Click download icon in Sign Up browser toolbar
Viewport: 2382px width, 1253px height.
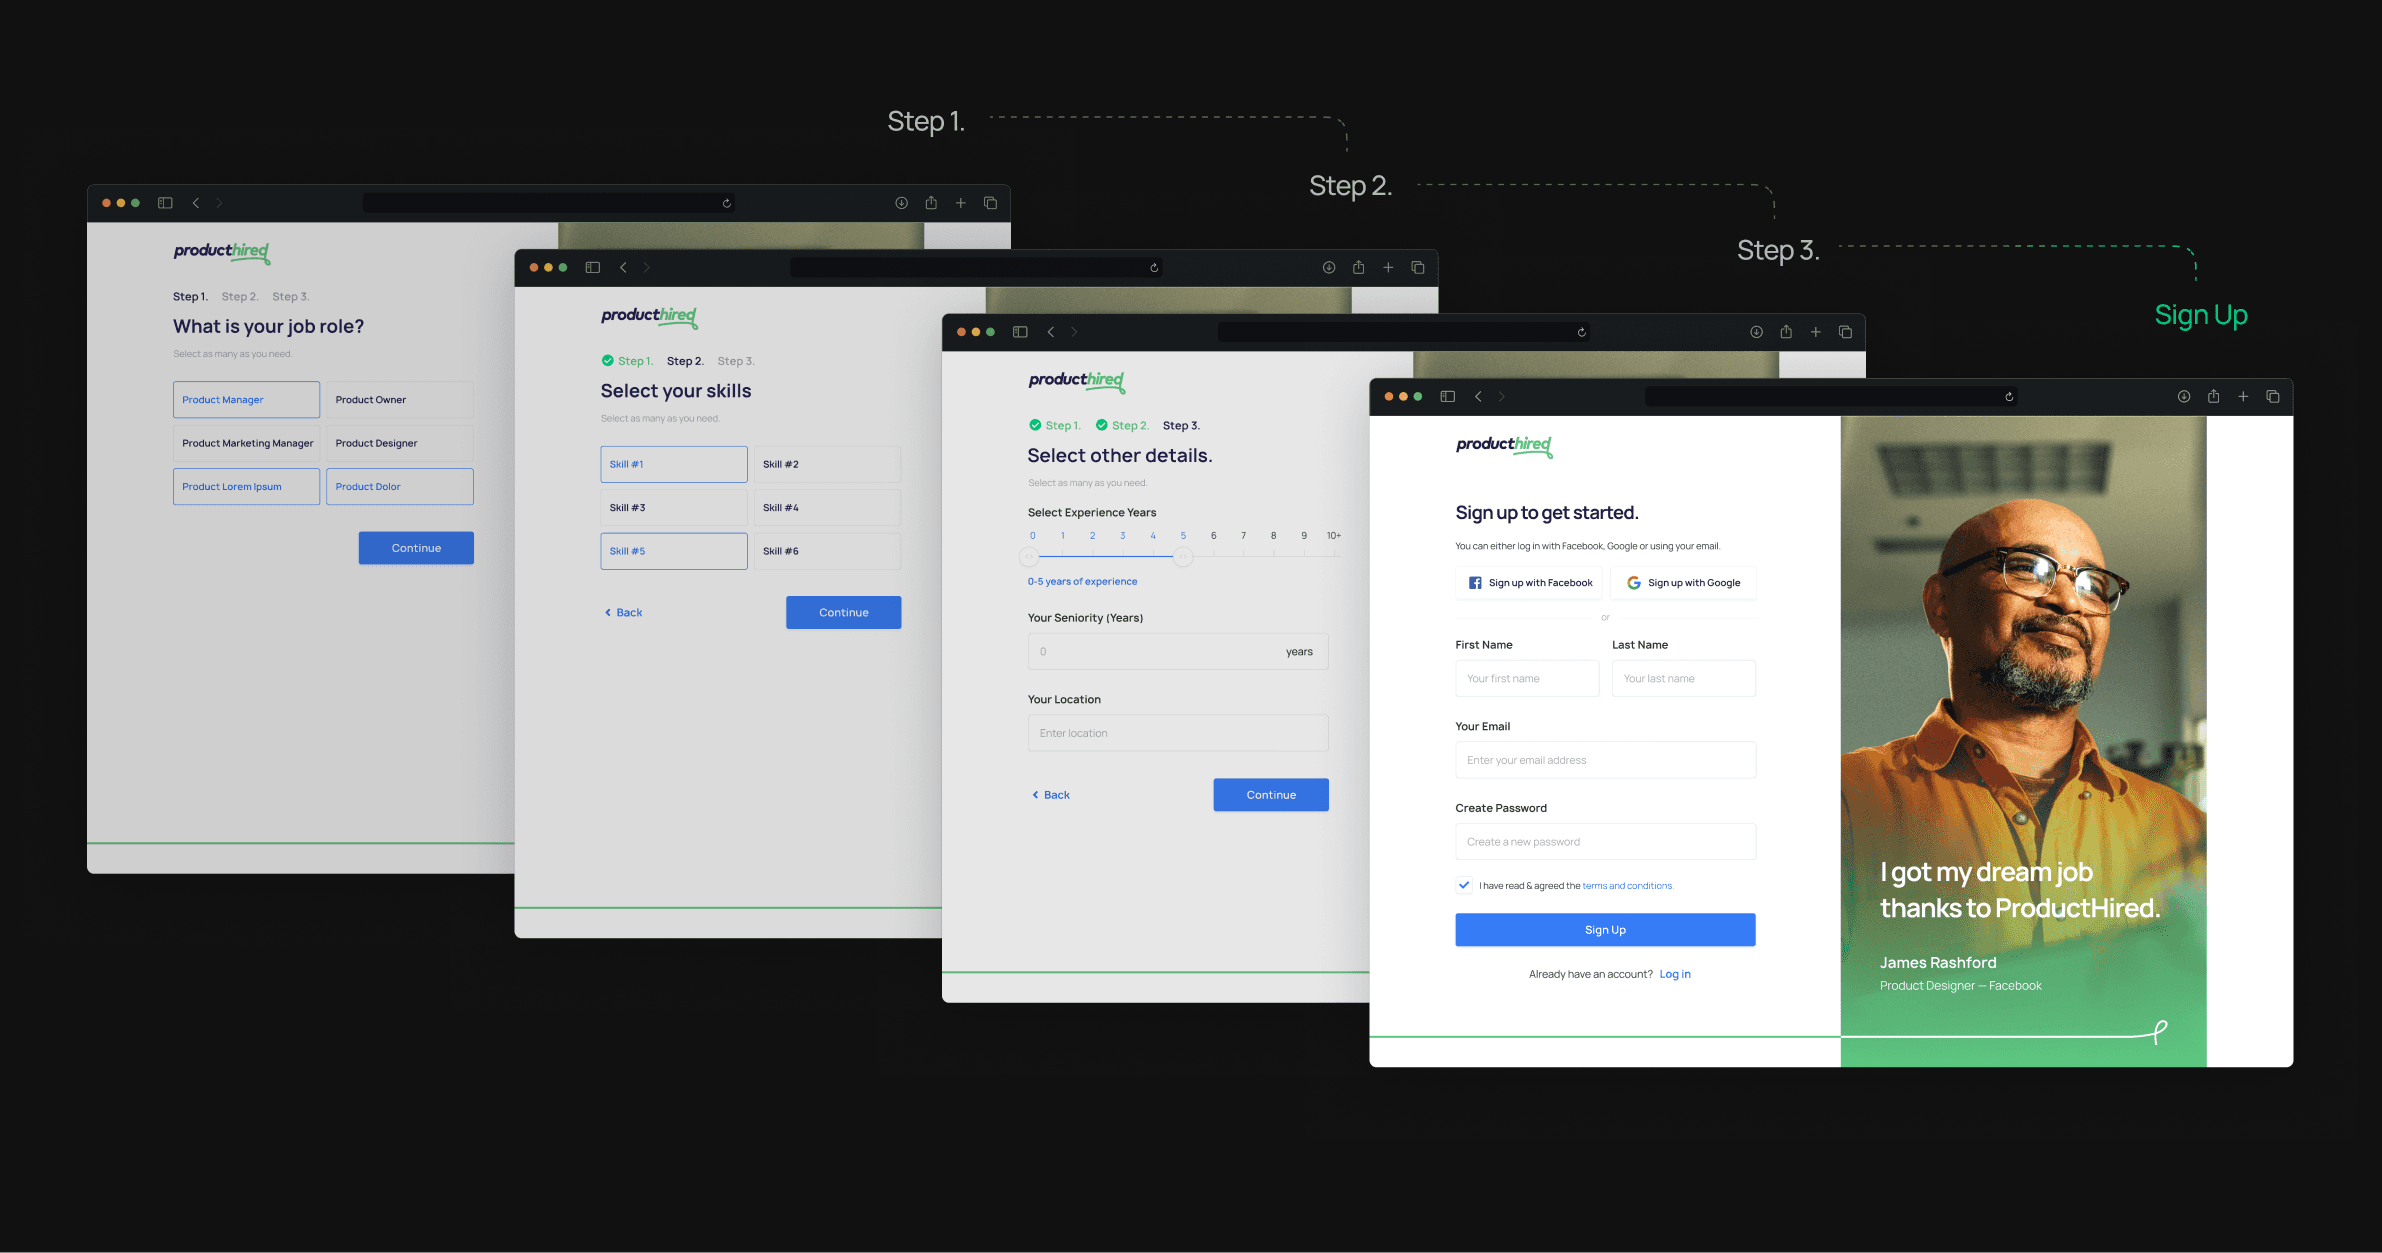click(x=2184, y=397)
